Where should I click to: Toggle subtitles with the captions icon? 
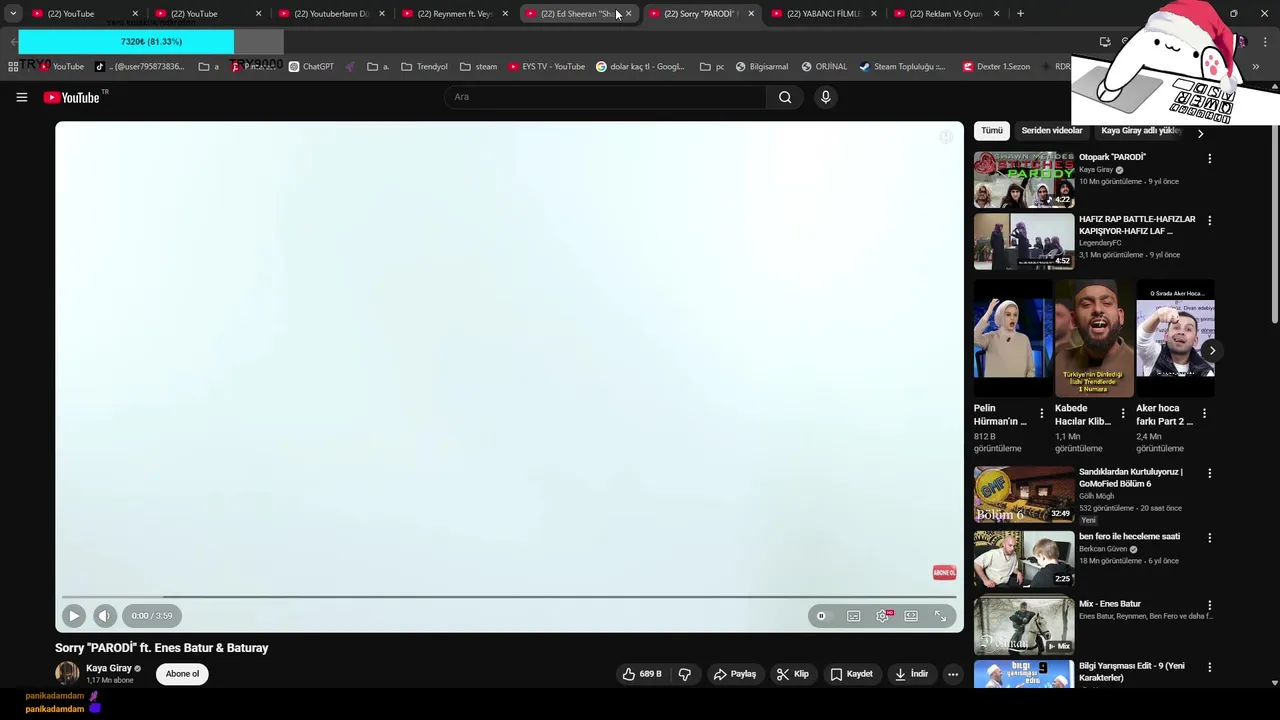pos(853,616)
